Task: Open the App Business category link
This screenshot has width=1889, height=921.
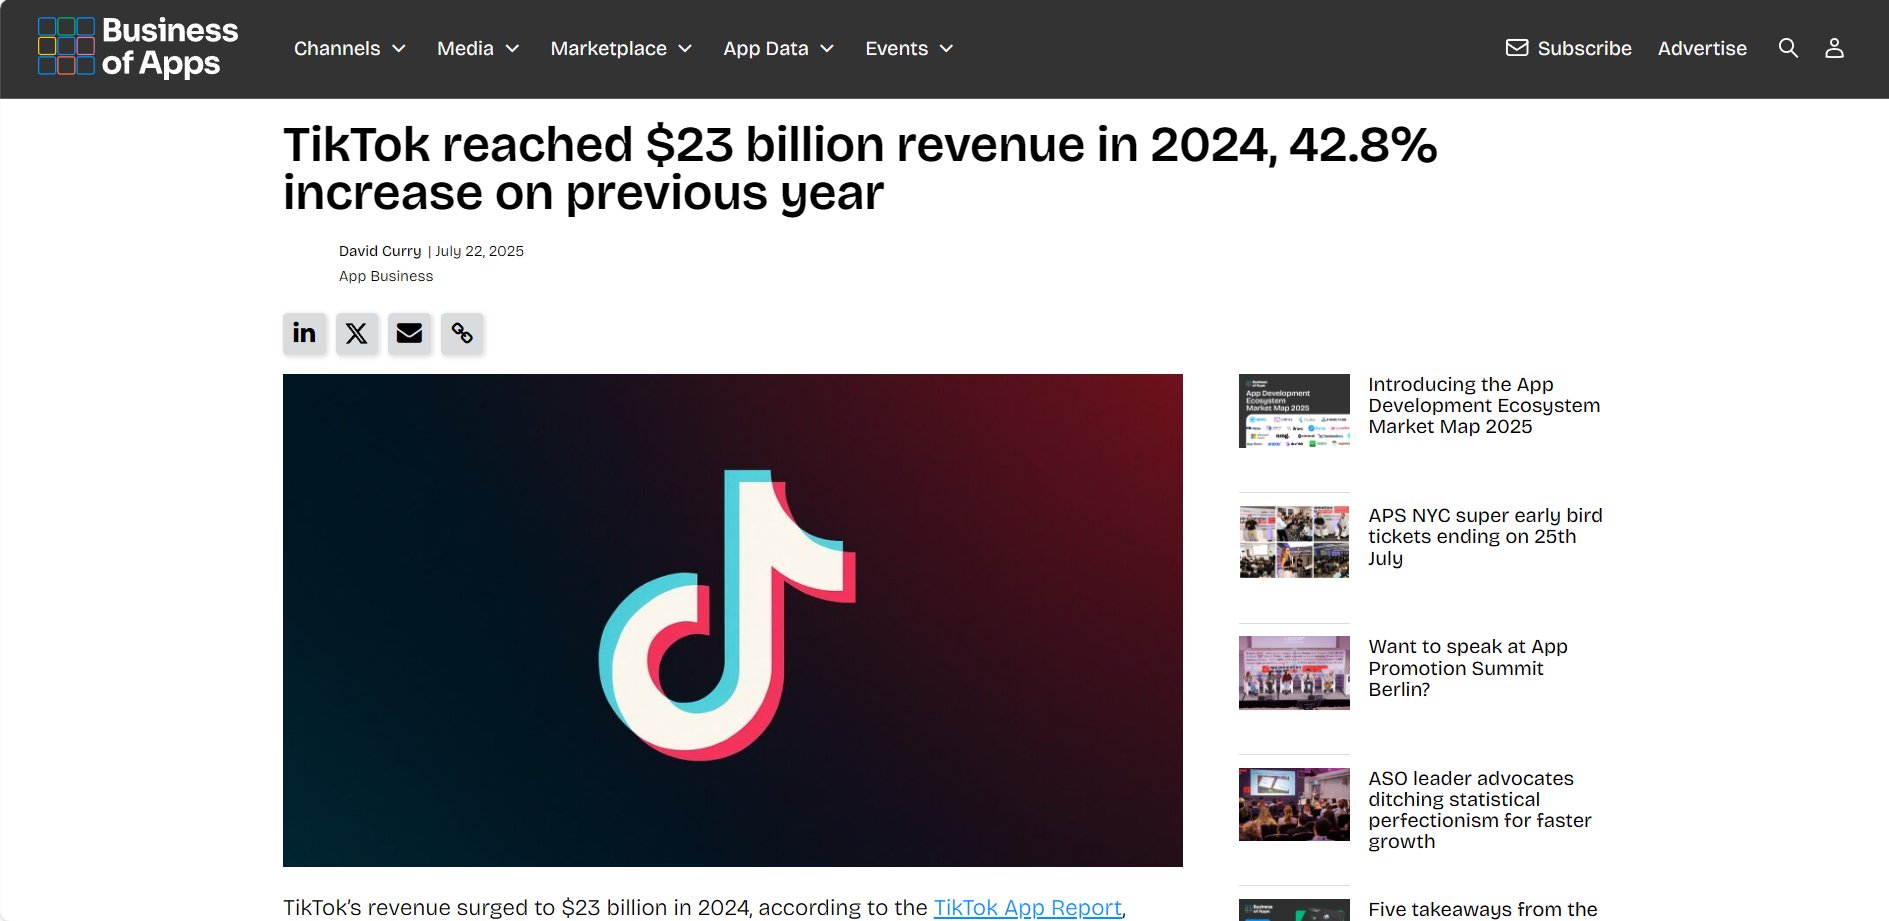Action: (x=386, y=276)
